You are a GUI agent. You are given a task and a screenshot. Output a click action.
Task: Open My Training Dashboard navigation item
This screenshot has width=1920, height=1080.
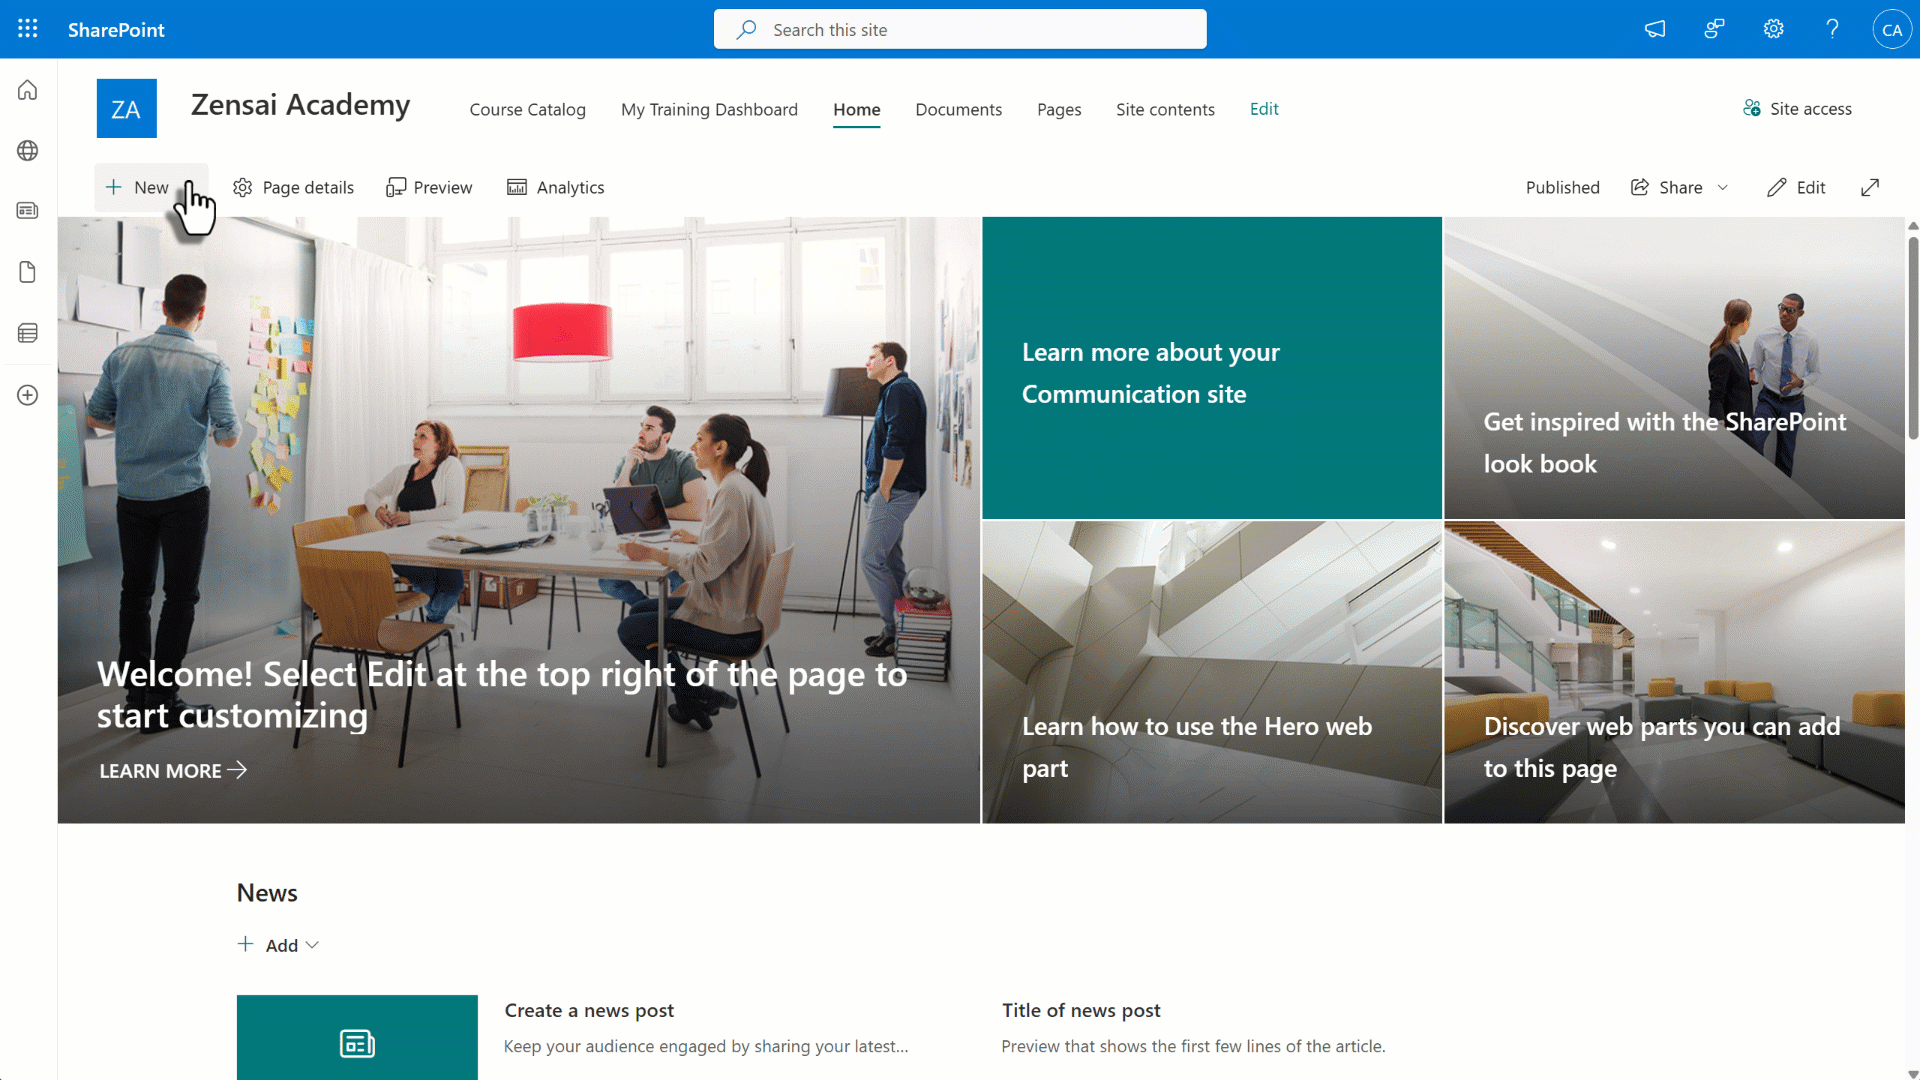(x=709, y=109)
